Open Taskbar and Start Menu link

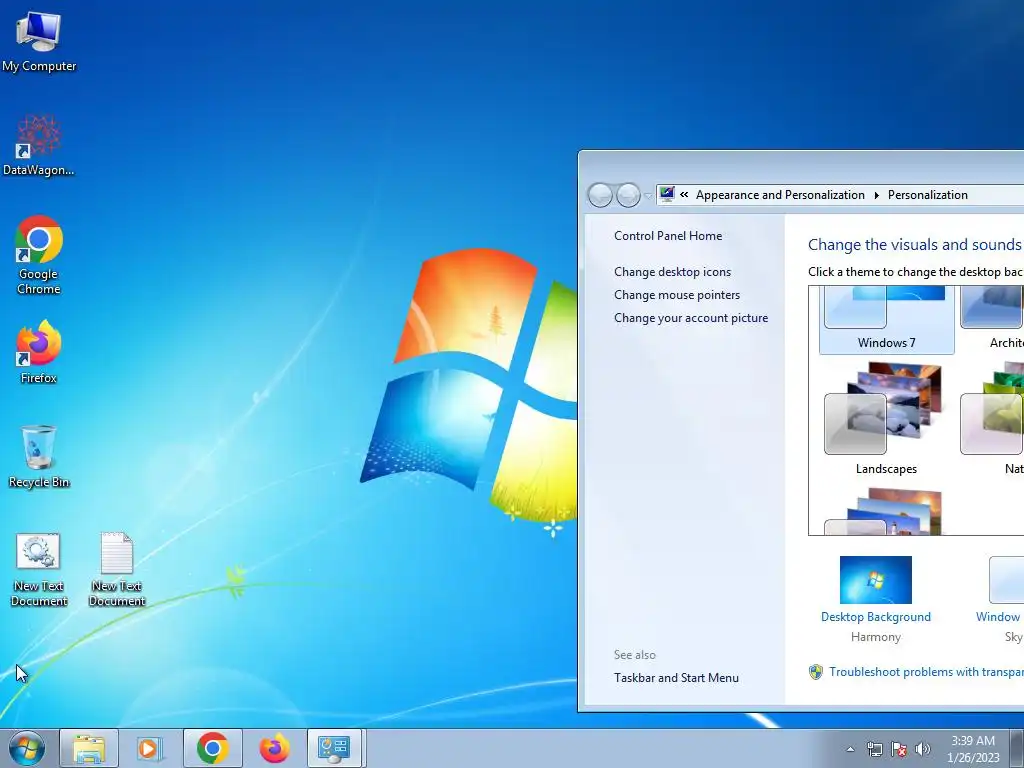point(676,678)
